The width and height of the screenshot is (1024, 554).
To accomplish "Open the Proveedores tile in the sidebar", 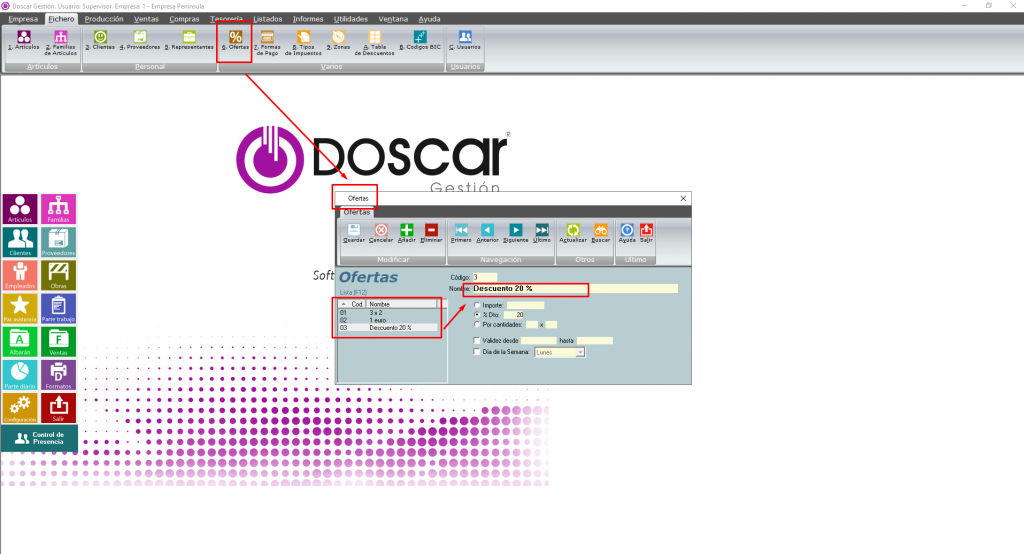I will (58, 242).
